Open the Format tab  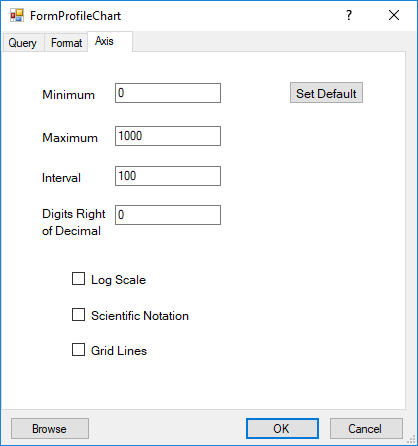[x=66, y=43]
